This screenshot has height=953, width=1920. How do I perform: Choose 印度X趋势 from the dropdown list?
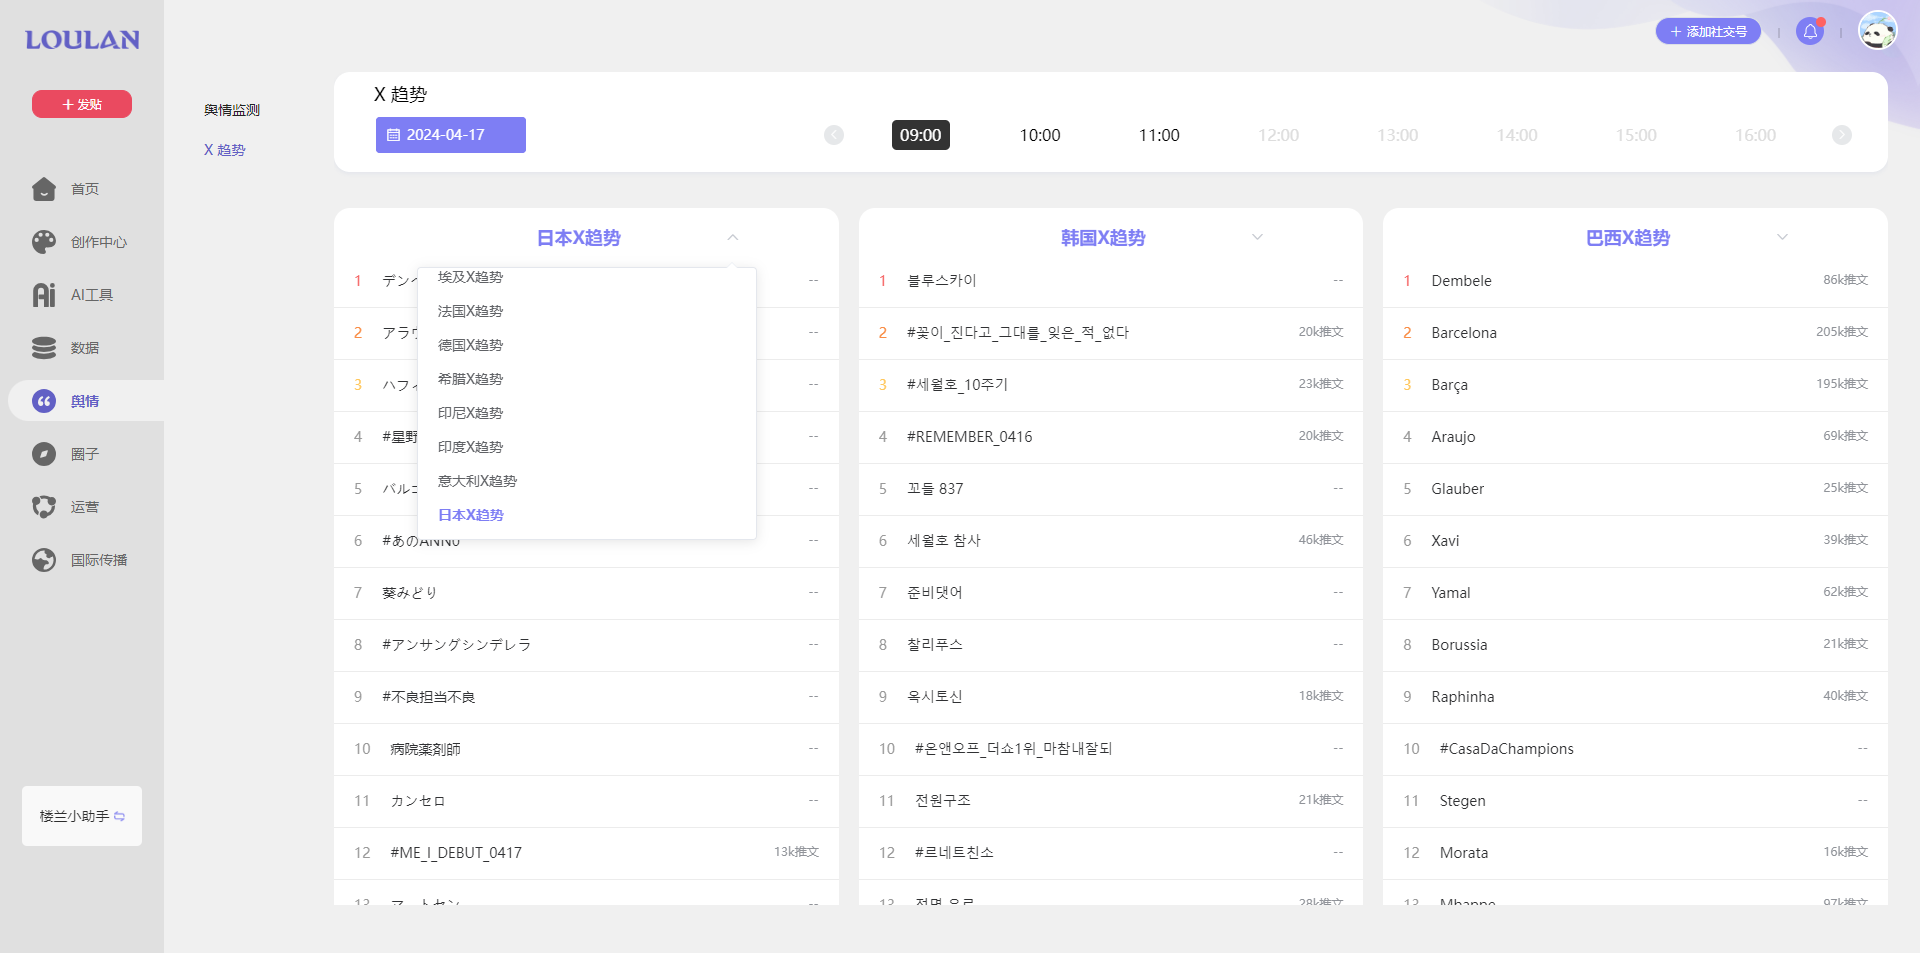pyautogui.click(x=587, y=447)
